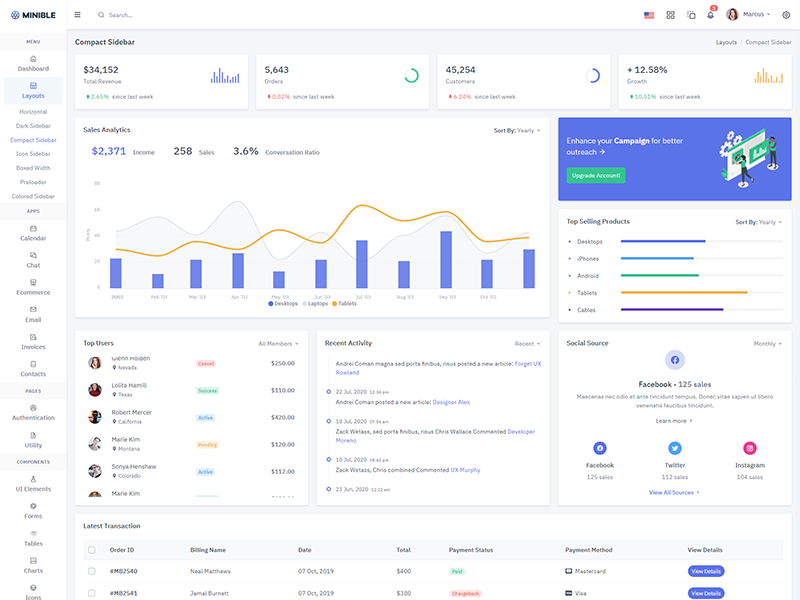Check the box for order #MB2540
This screenshot has height=600, width=800.
point(92,571)
